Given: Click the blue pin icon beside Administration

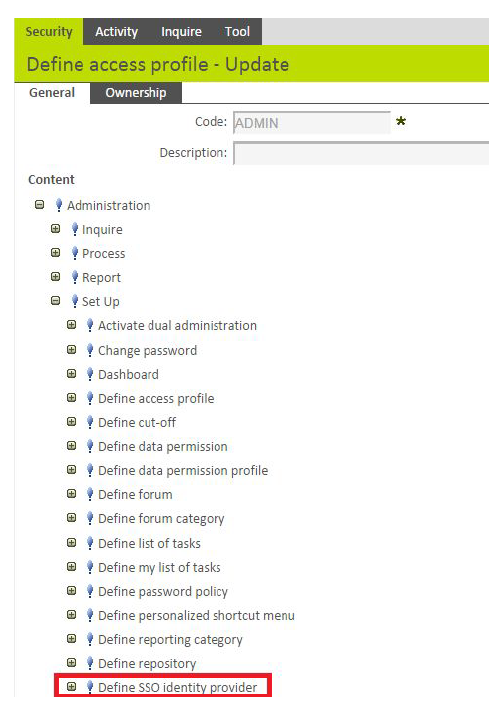Looking at the screenshot, I should point(59,205).
